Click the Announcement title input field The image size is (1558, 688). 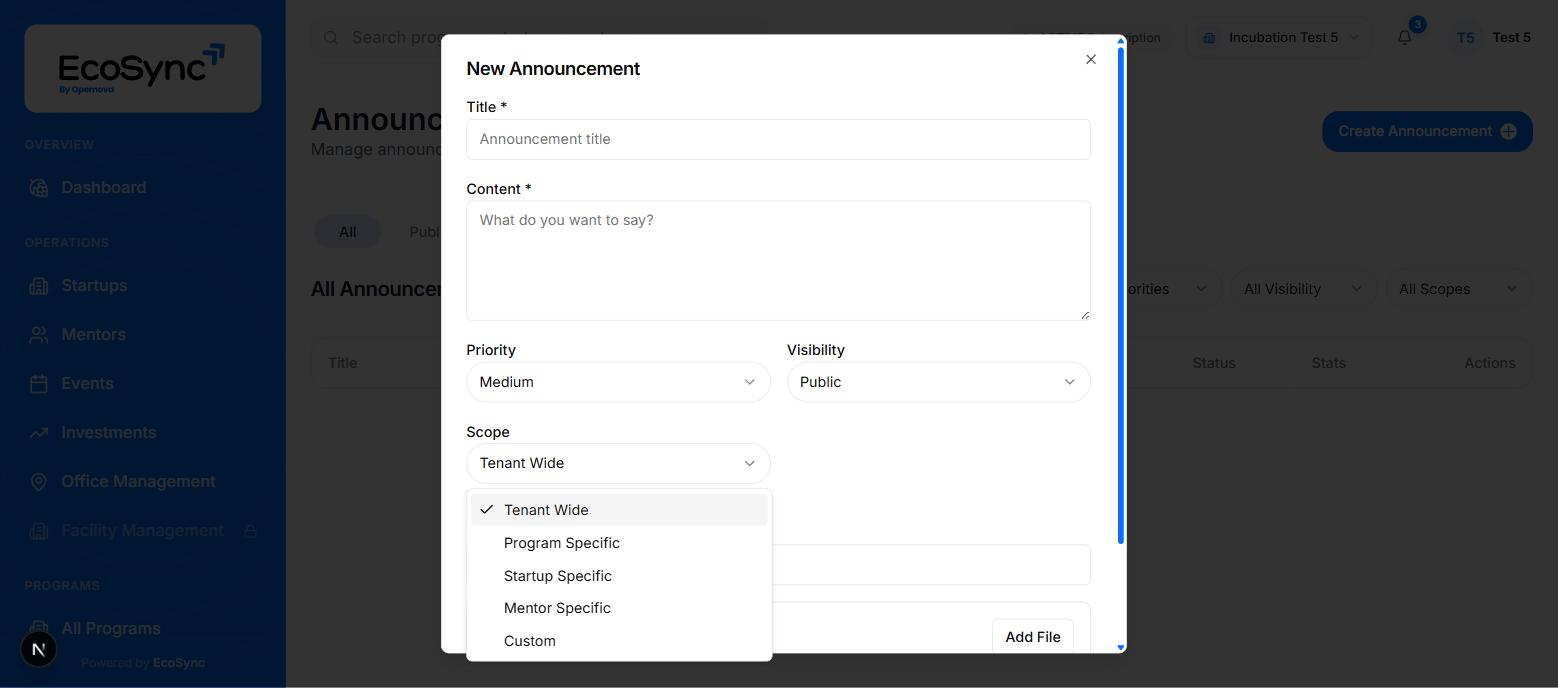tap(778, 139)
